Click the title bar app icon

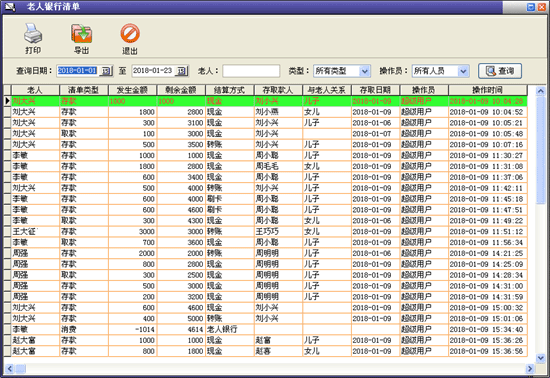click(x=10, y=7)
